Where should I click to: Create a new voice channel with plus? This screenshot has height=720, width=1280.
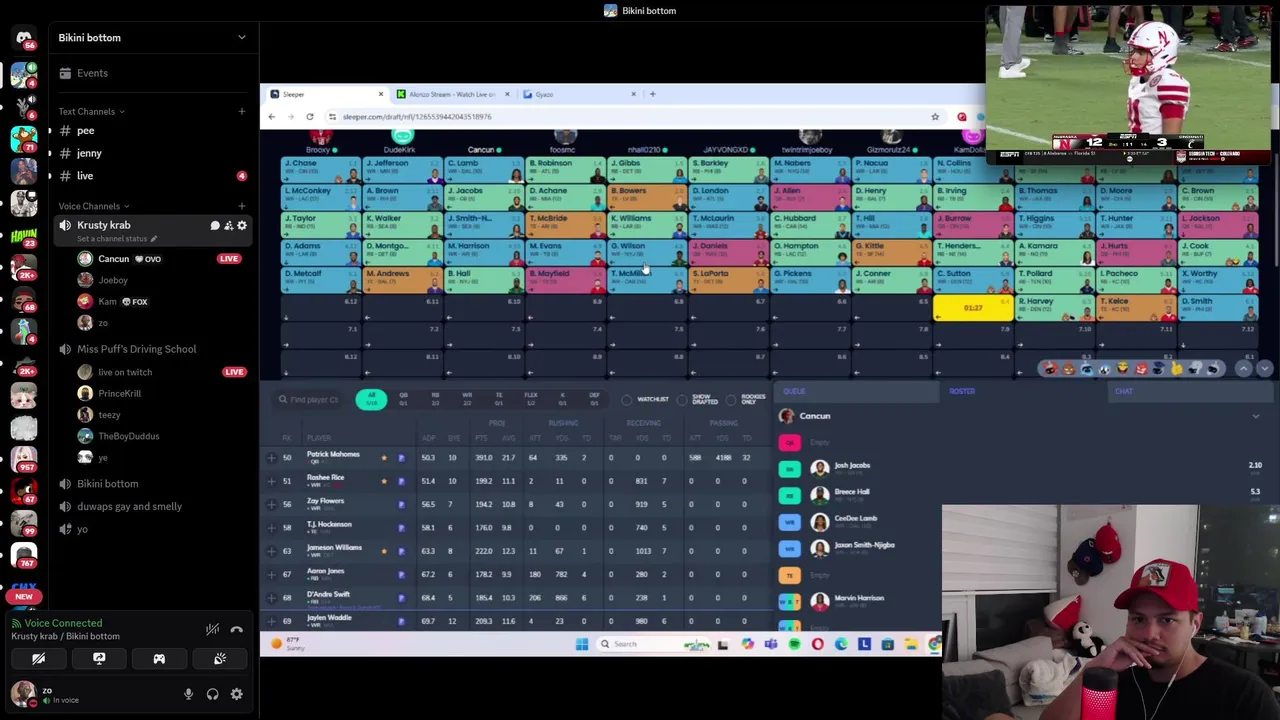(x=241, y=206)
